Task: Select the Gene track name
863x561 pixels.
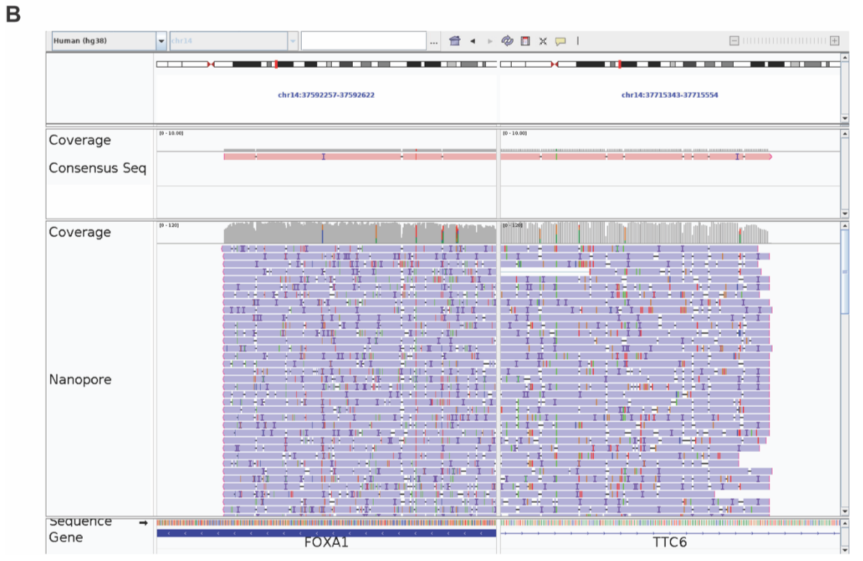Action: click(x=65, y=537)
